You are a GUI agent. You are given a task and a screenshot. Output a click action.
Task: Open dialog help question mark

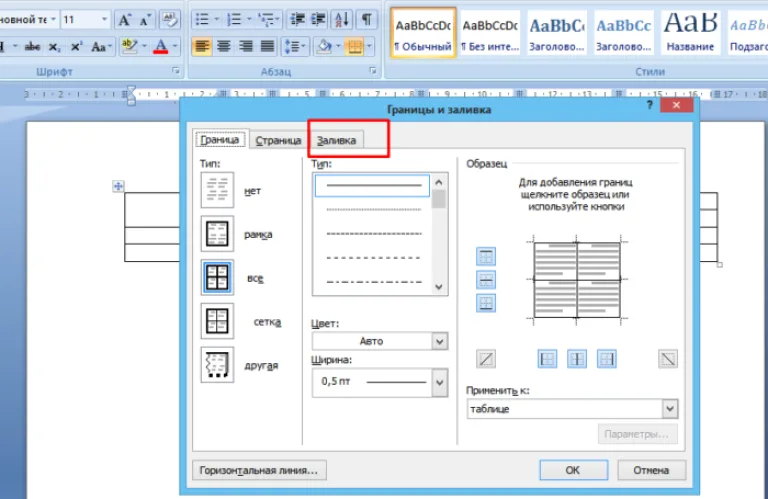click(649, 105)
